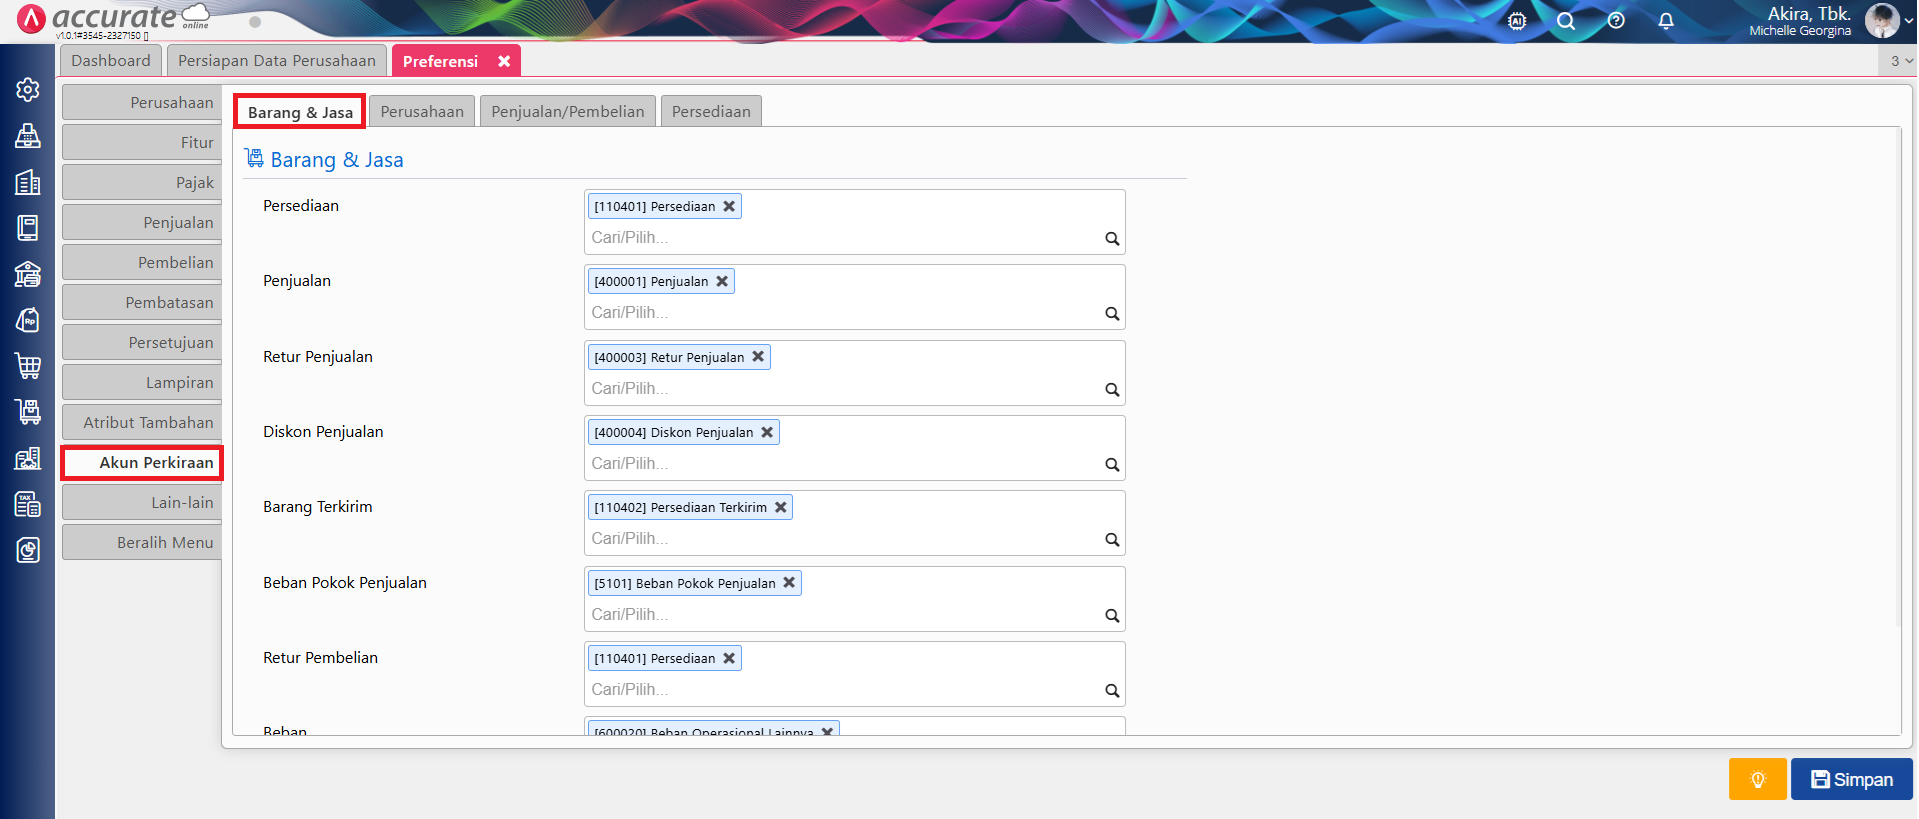Open the notifications bell icon
This screenshot has height=819, width=1919.
1665,21
